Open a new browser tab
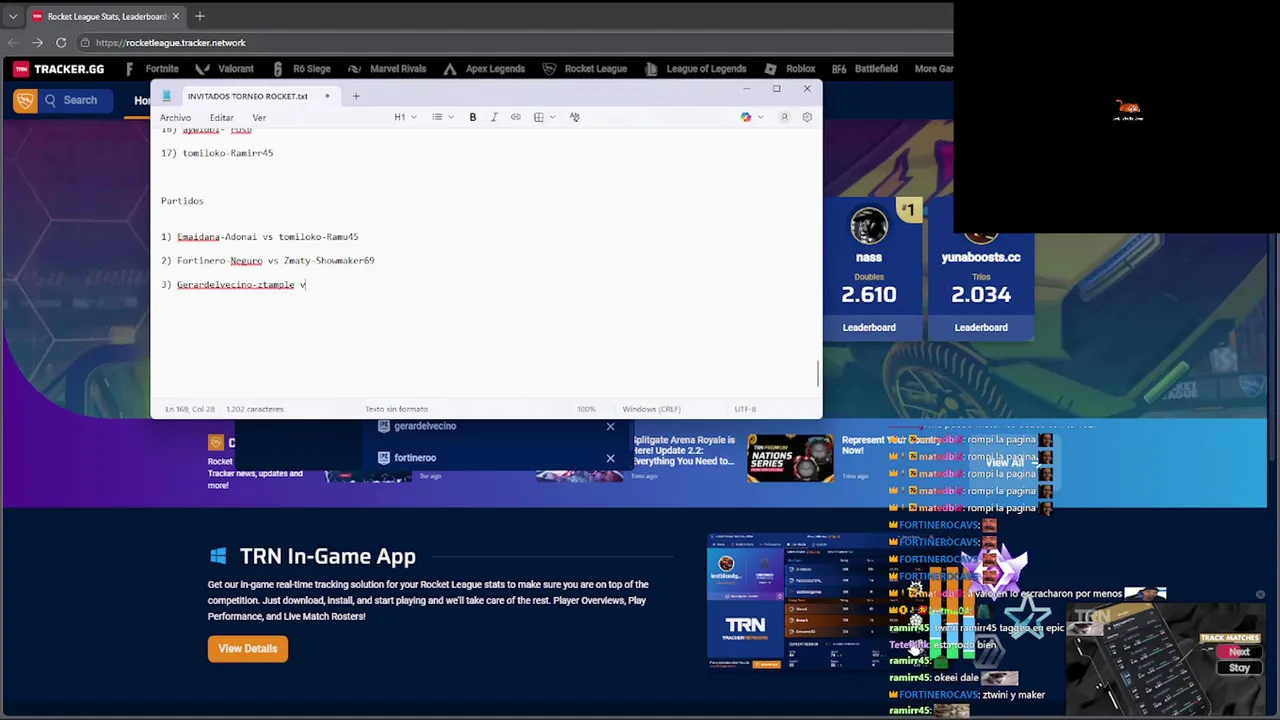The width and height of the screenshot is (1280, 720). click(200, 16)
